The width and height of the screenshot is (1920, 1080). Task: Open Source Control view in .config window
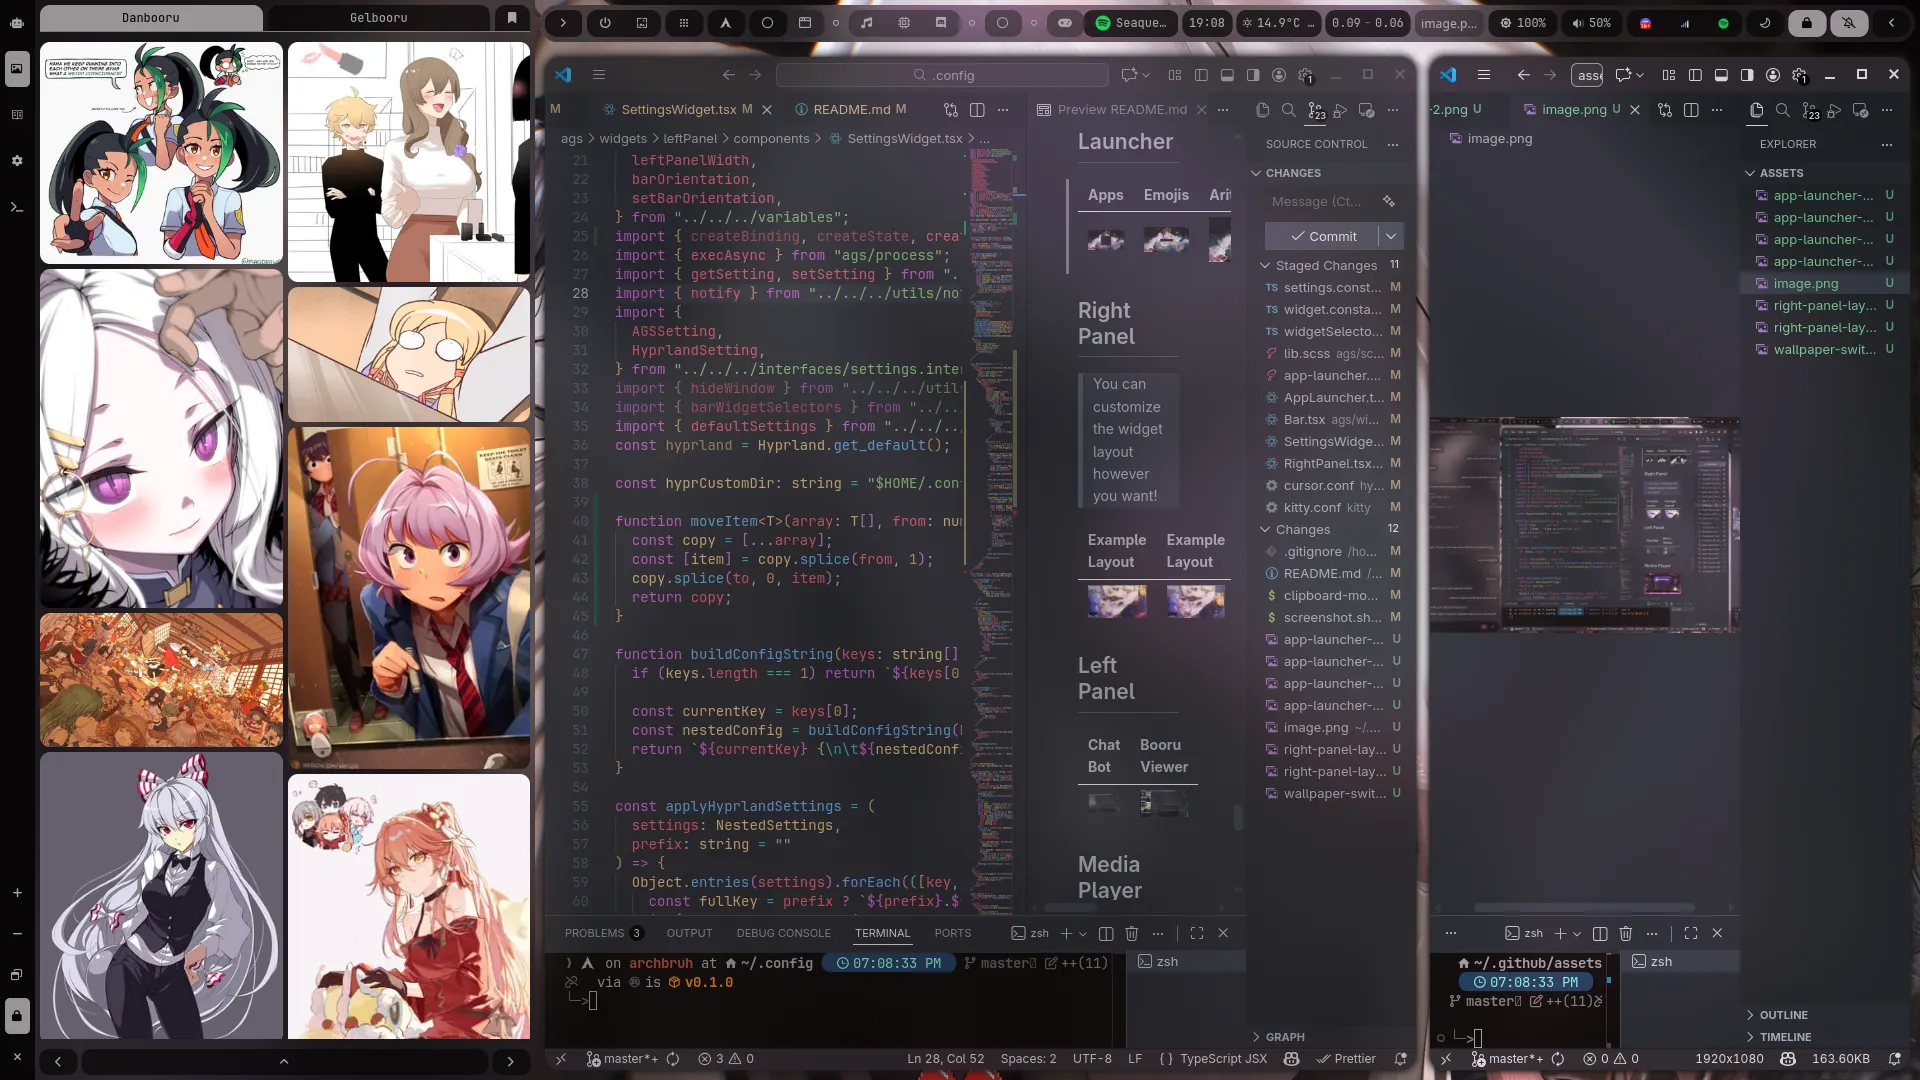tap(1315, 110)
